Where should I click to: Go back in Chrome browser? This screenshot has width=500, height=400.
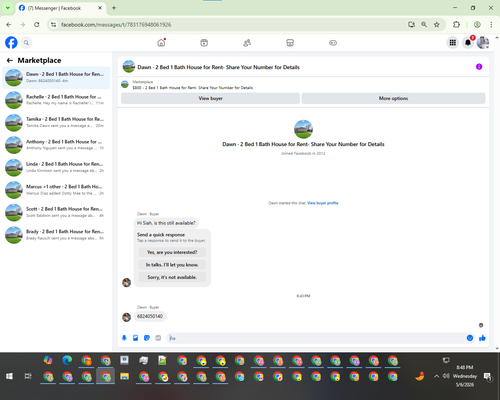[x=9, y=25]
